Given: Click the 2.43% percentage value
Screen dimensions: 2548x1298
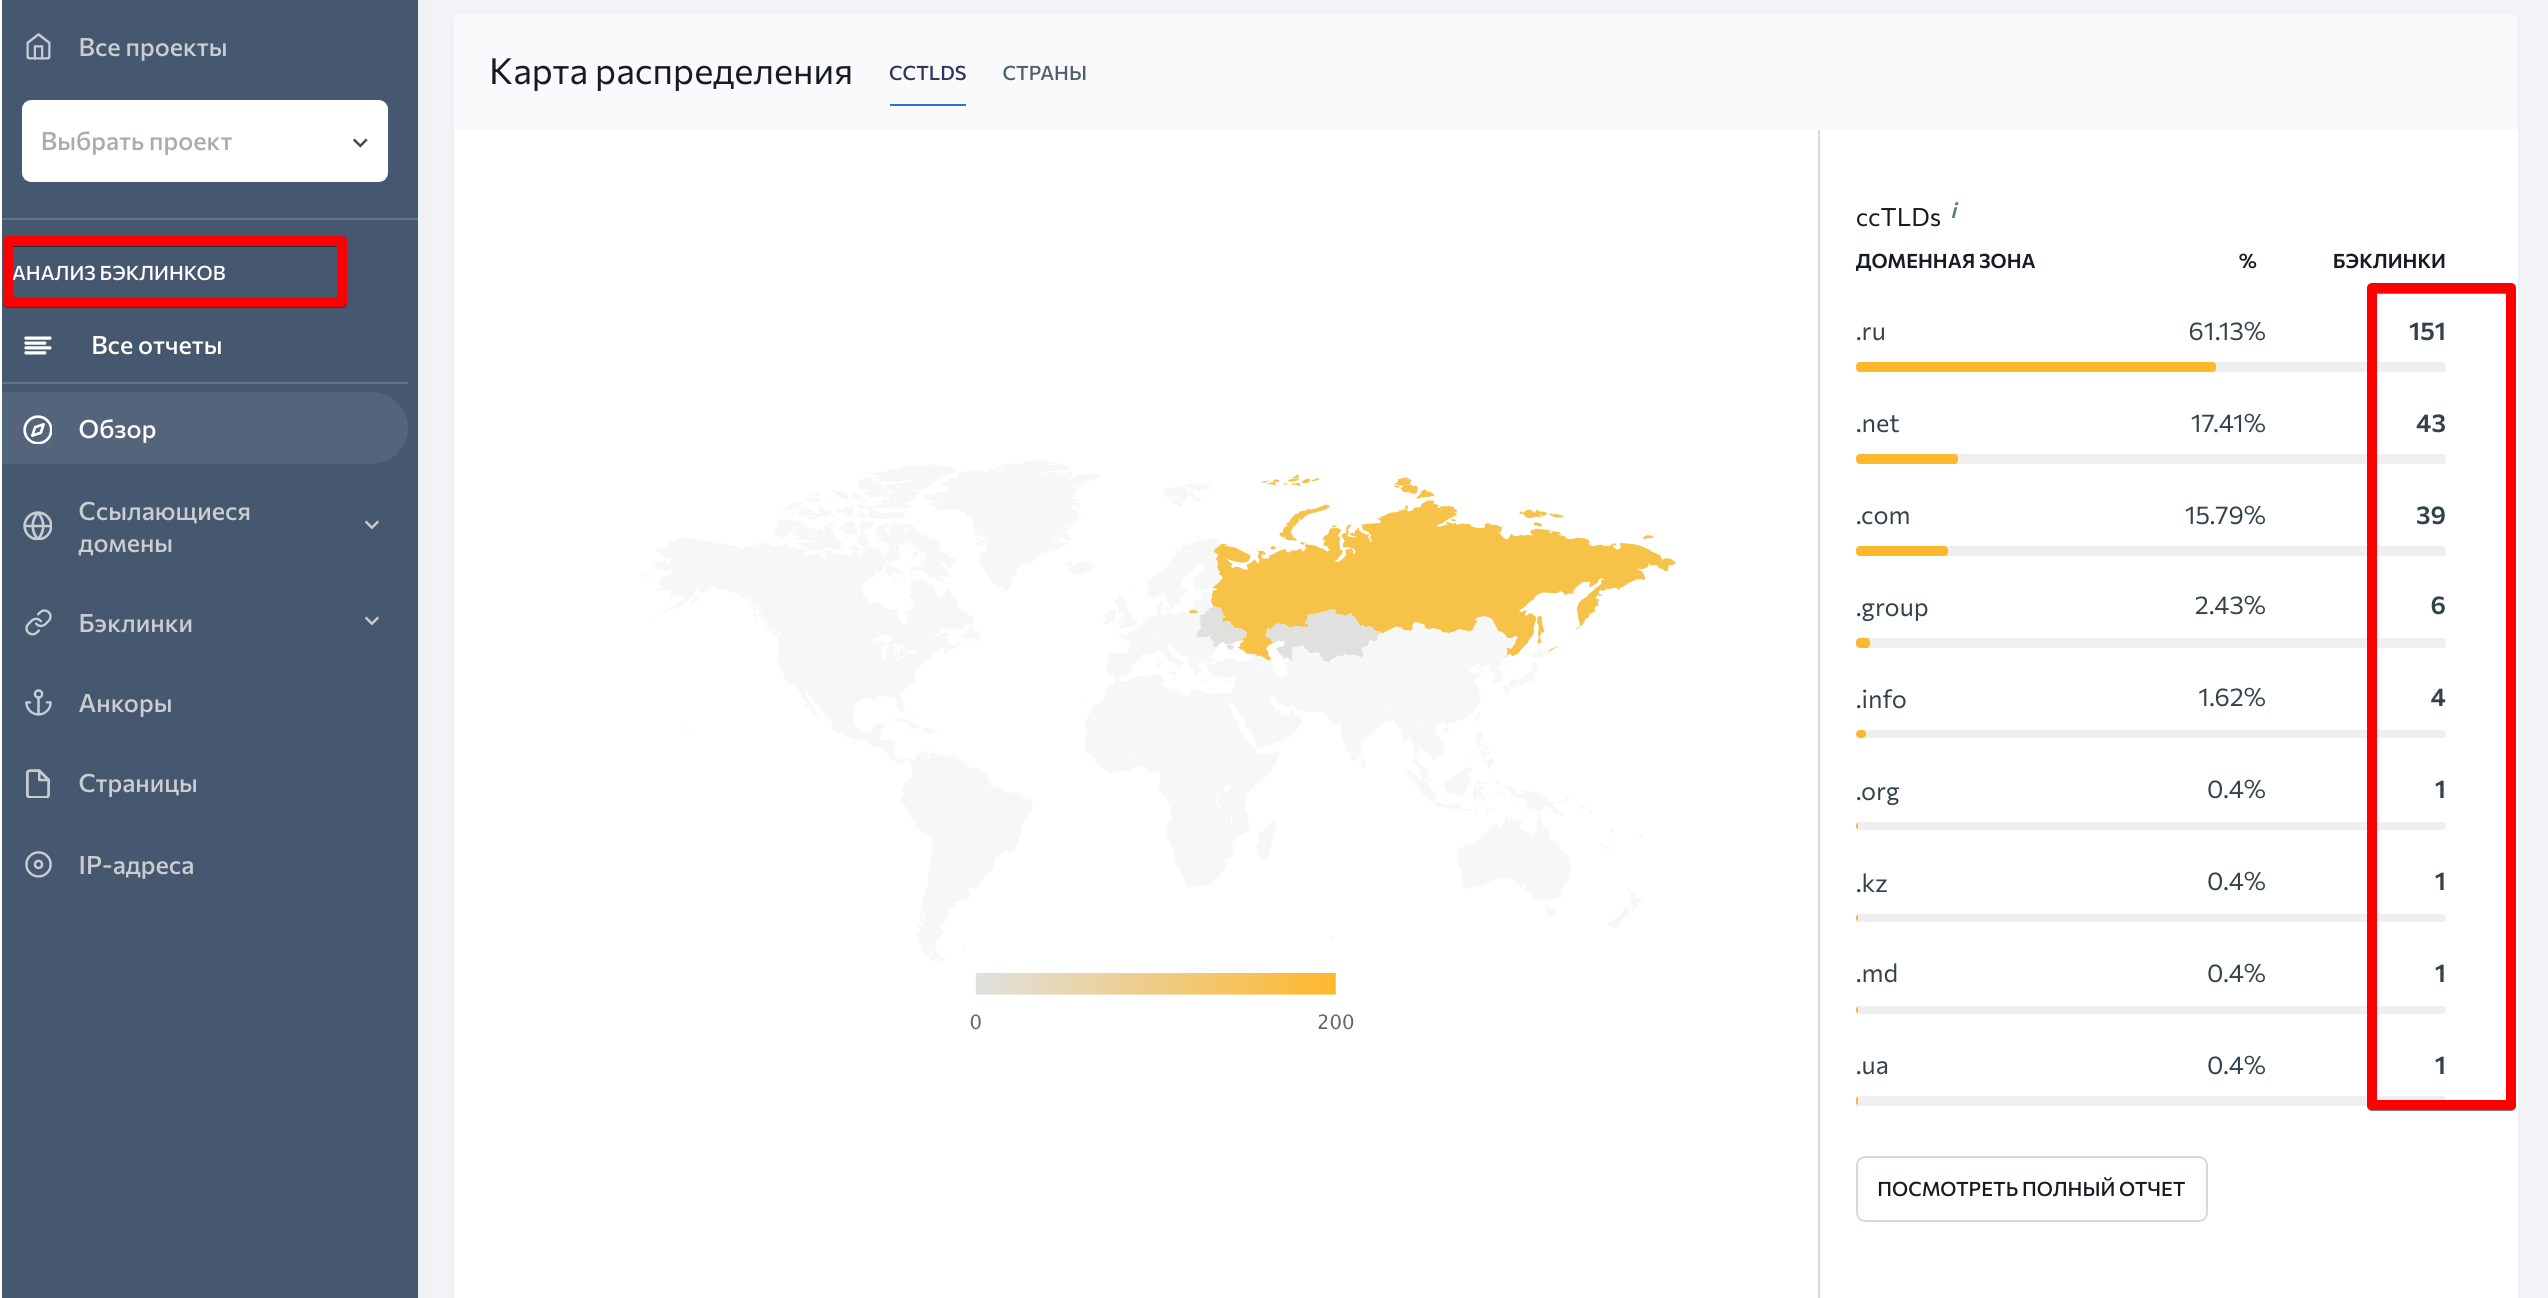Looking at the screenshot, I should tap(2229, 606).
